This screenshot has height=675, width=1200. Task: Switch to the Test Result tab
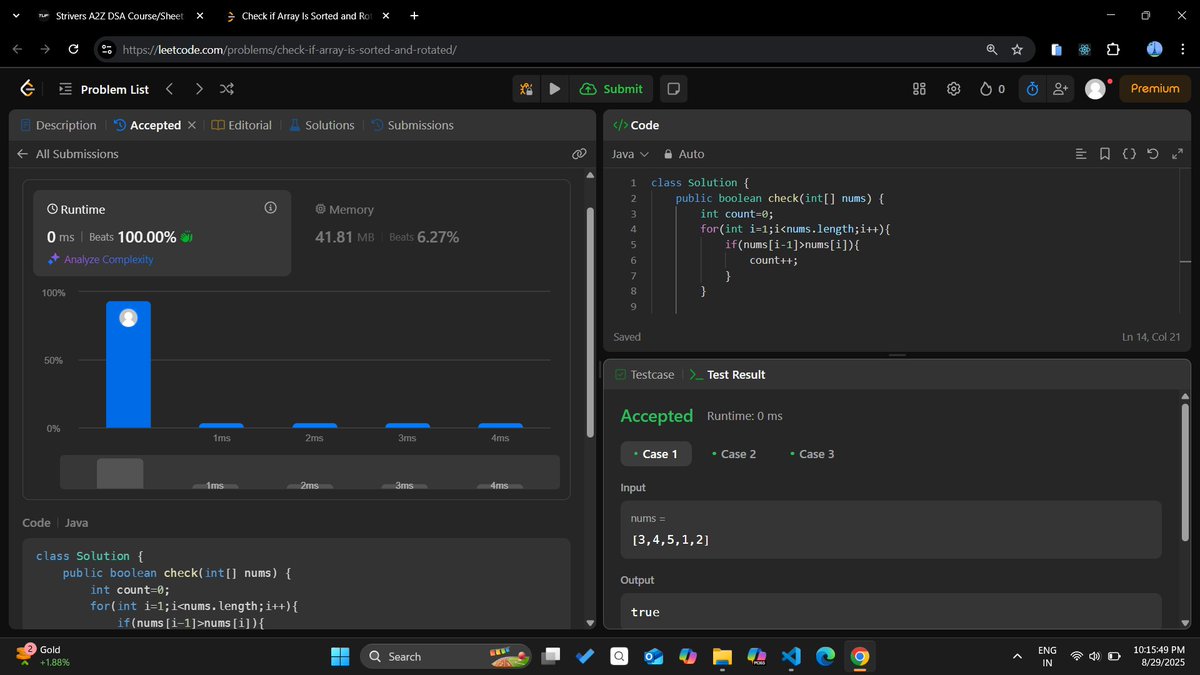coord(727,374)
